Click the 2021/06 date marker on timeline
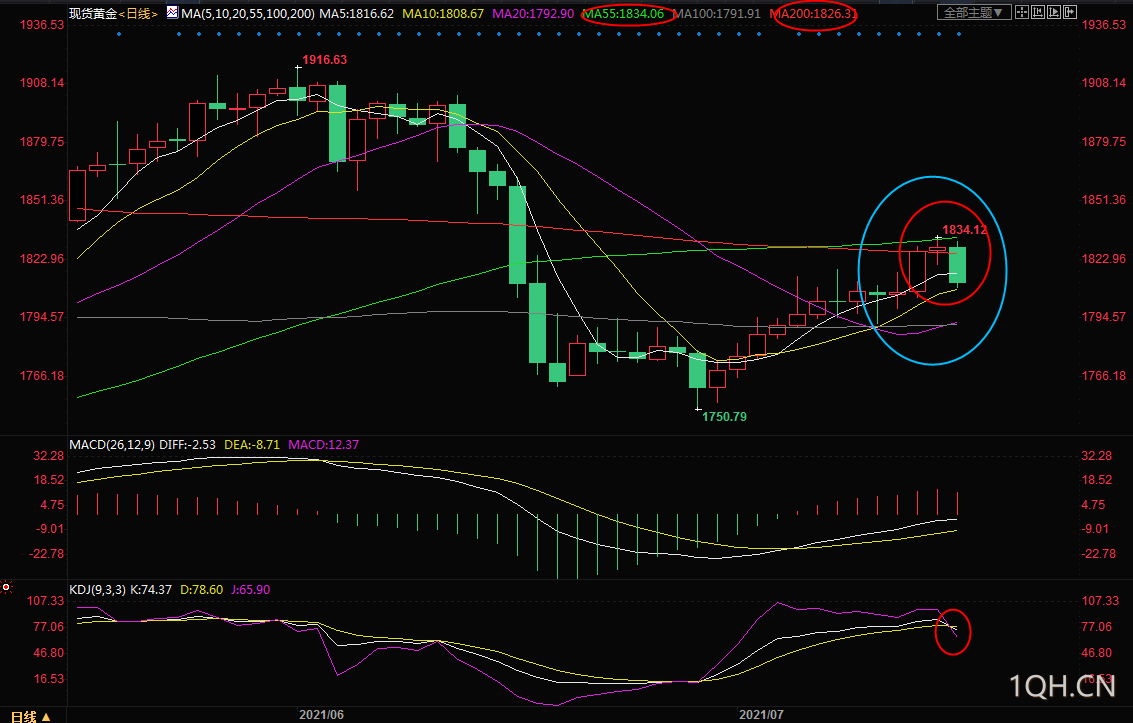This screenshot has height=723, width=1133. coord(322,714)
